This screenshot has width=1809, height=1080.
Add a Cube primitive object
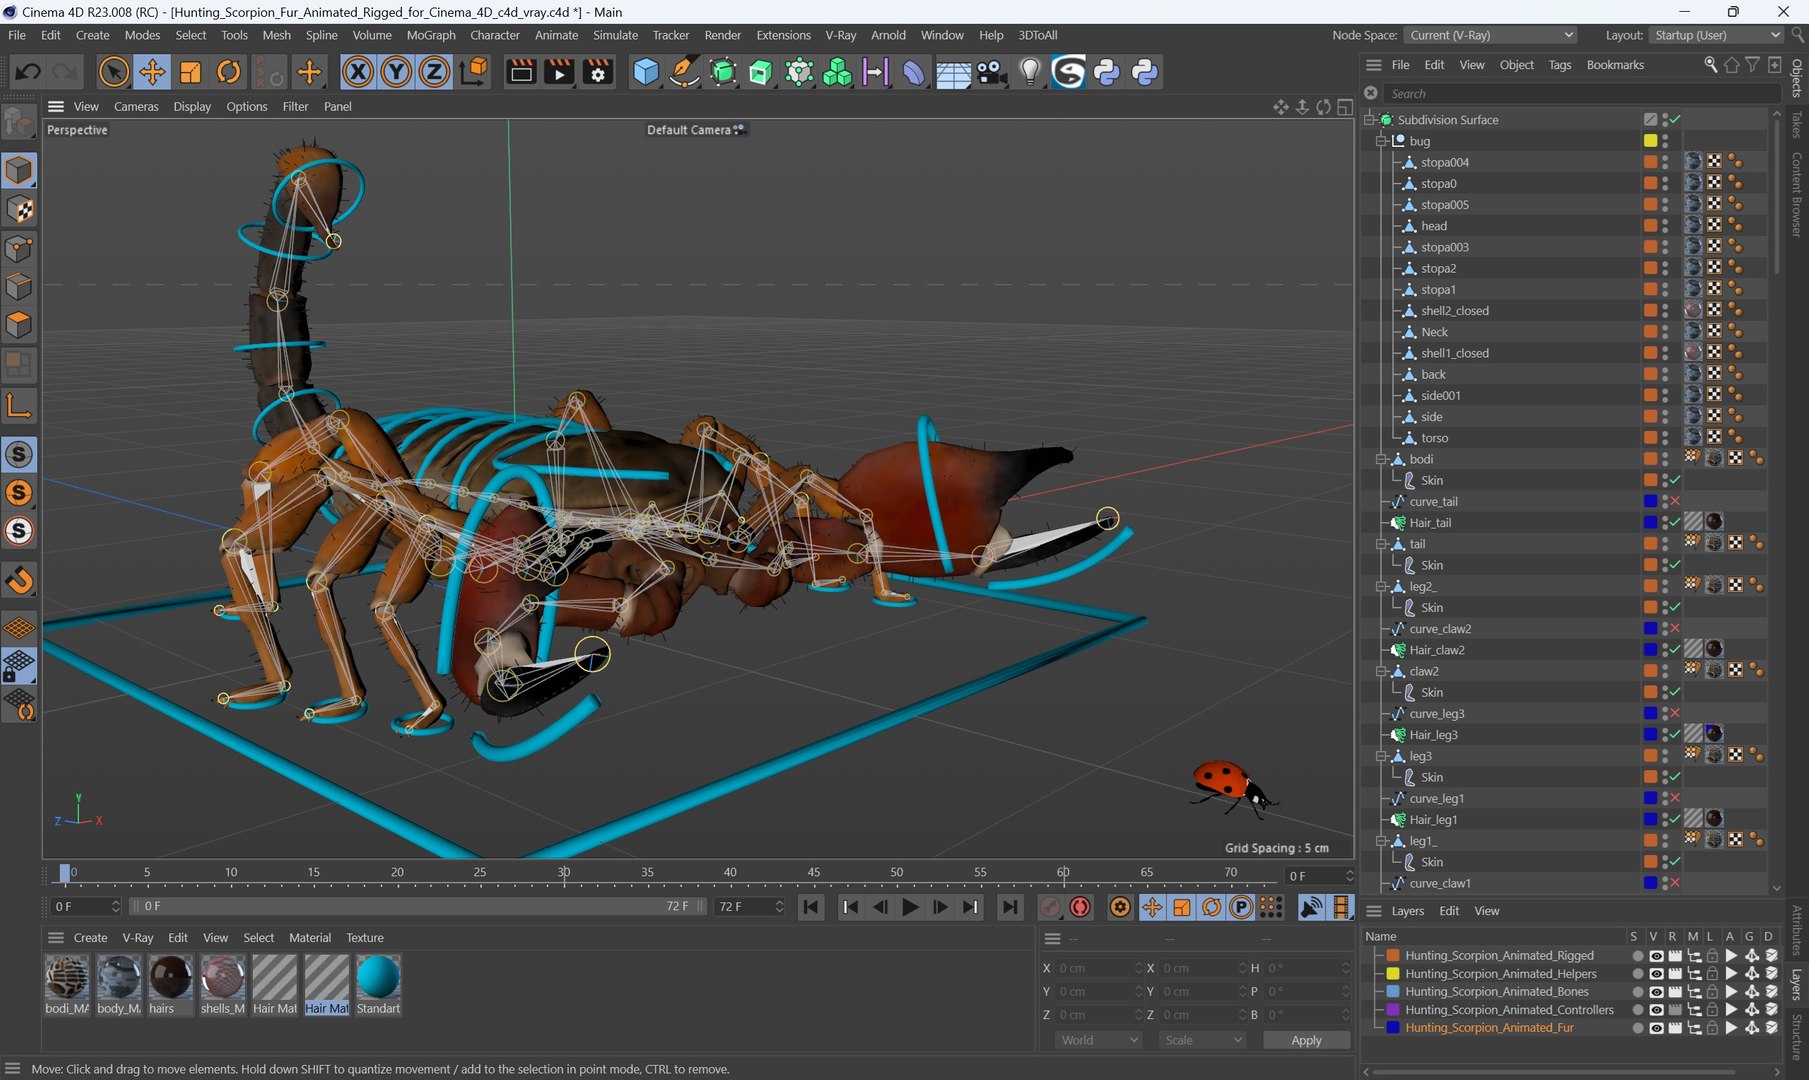[646, 72]
